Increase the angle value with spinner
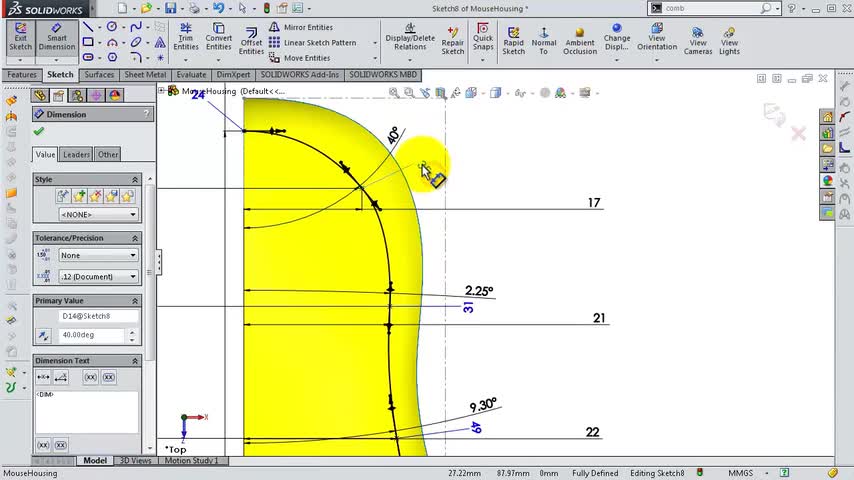This screenshot has height=480, width=854. click(132, 332)
